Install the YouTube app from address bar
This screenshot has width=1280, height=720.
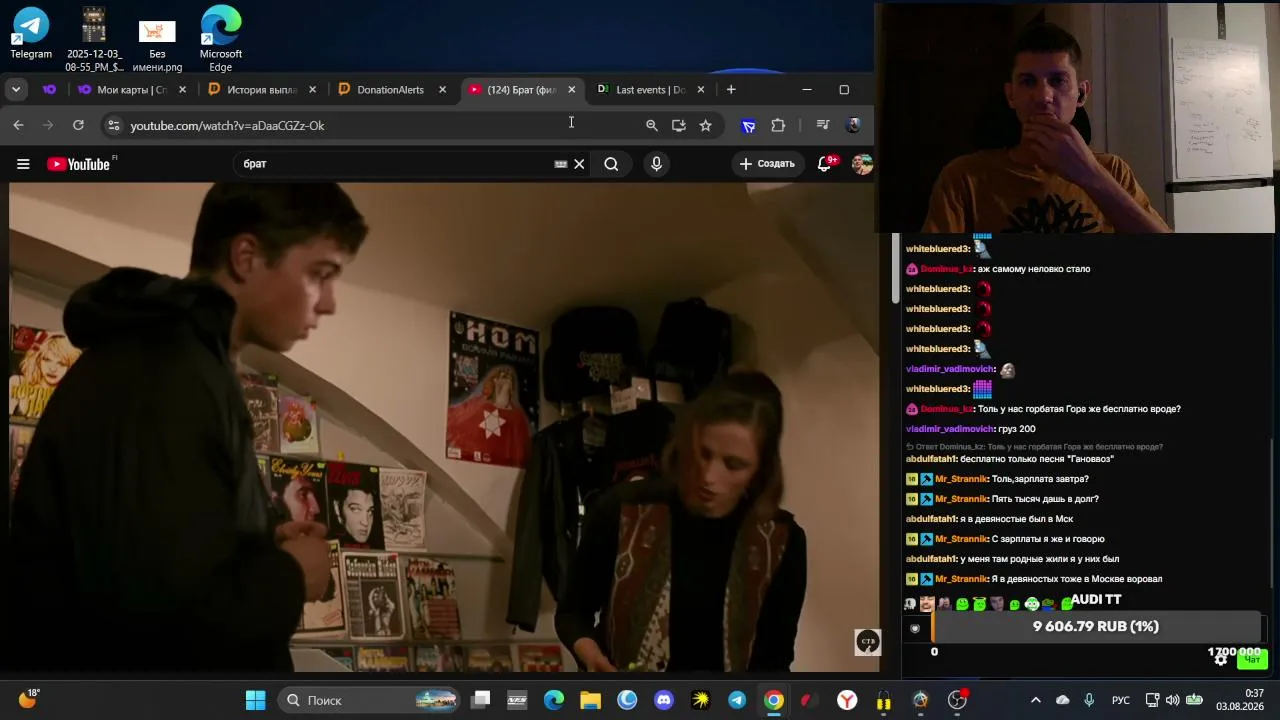click(679, 125)
